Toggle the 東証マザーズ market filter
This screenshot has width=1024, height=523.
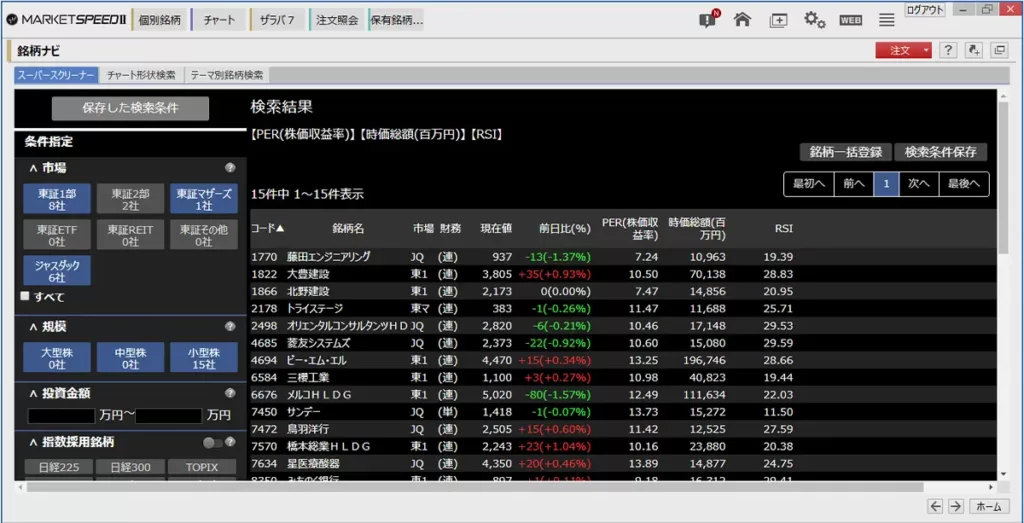204,199
